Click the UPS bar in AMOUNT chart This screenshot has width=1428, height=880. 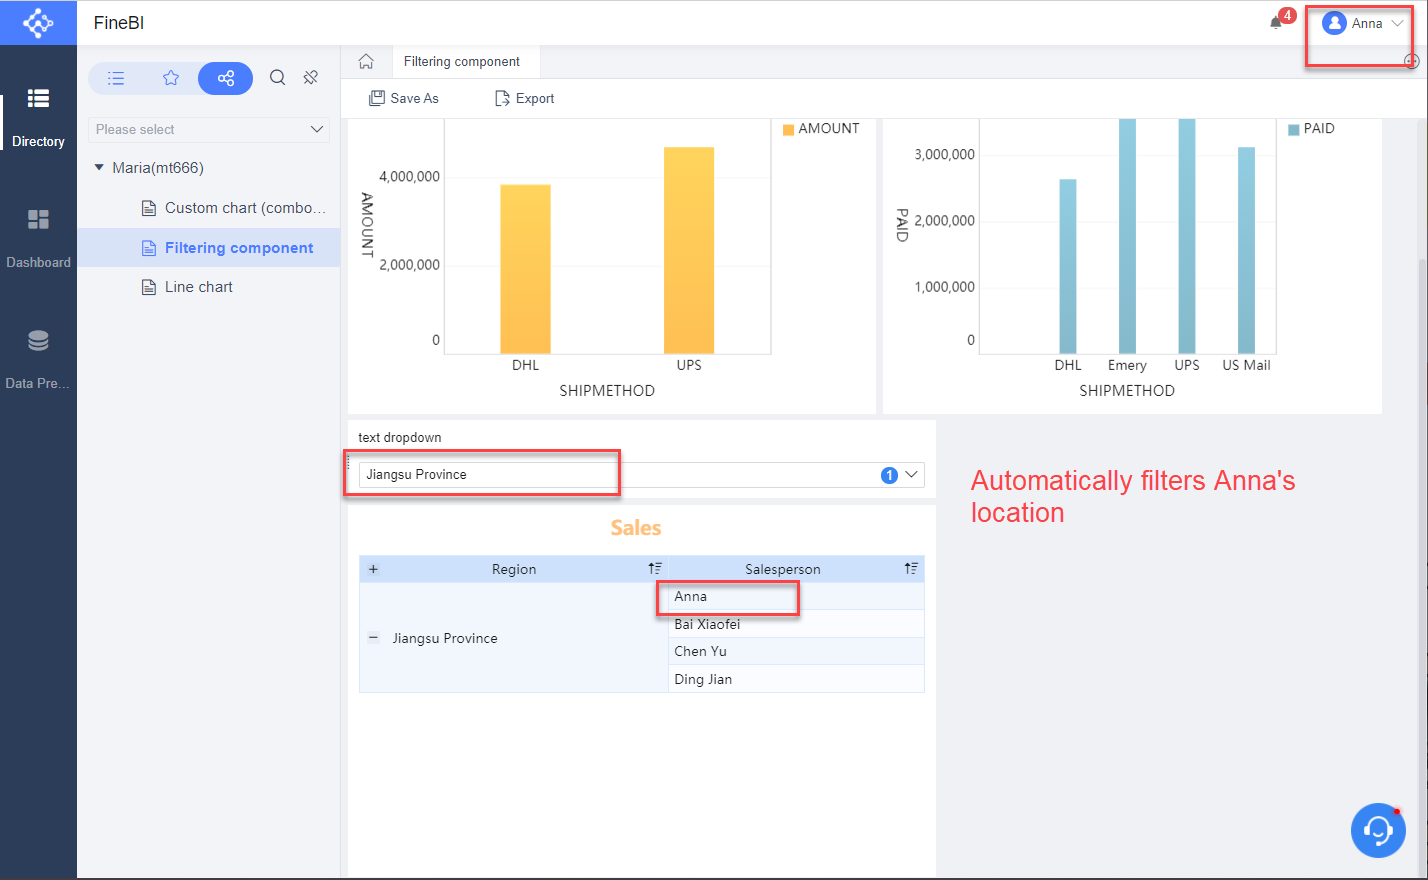[x=689, y=250]
